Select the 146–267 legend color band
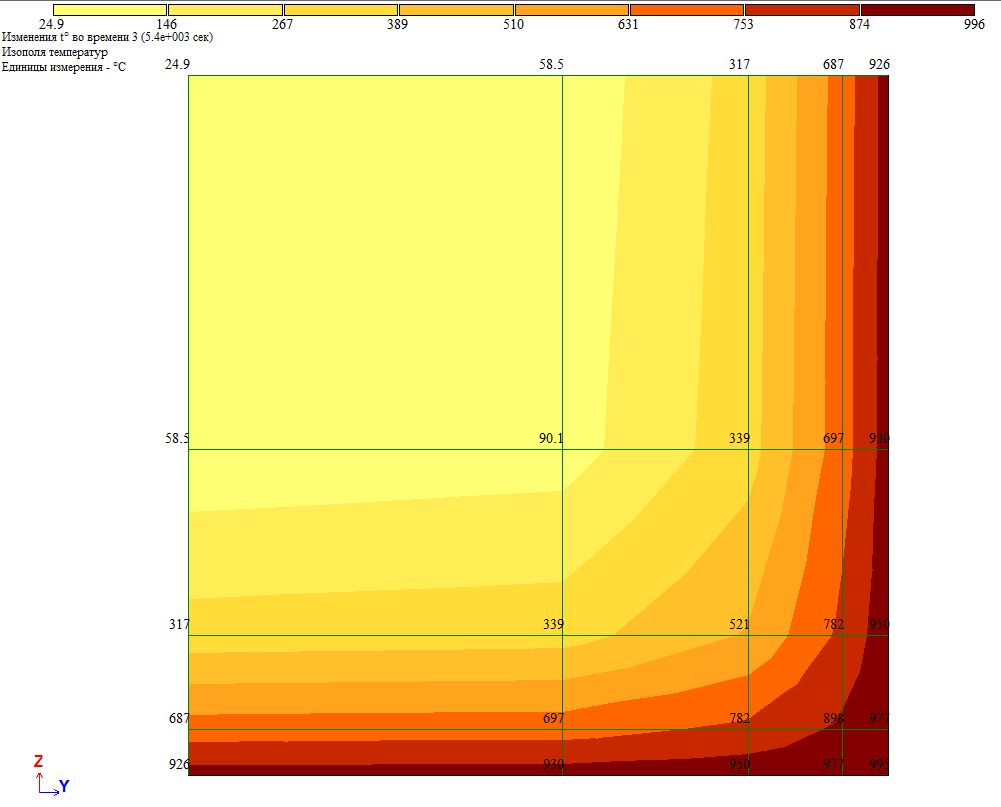 225,10
